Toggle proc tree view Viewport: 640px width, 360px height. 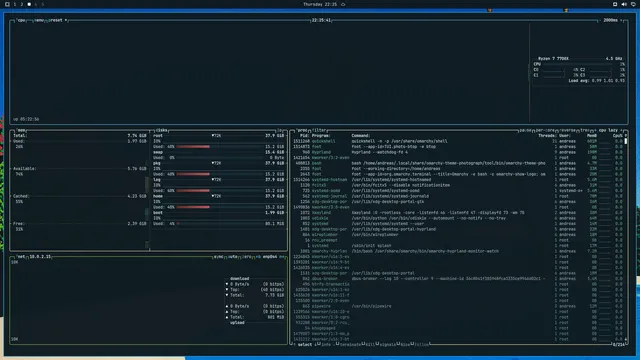pos(585,130)
